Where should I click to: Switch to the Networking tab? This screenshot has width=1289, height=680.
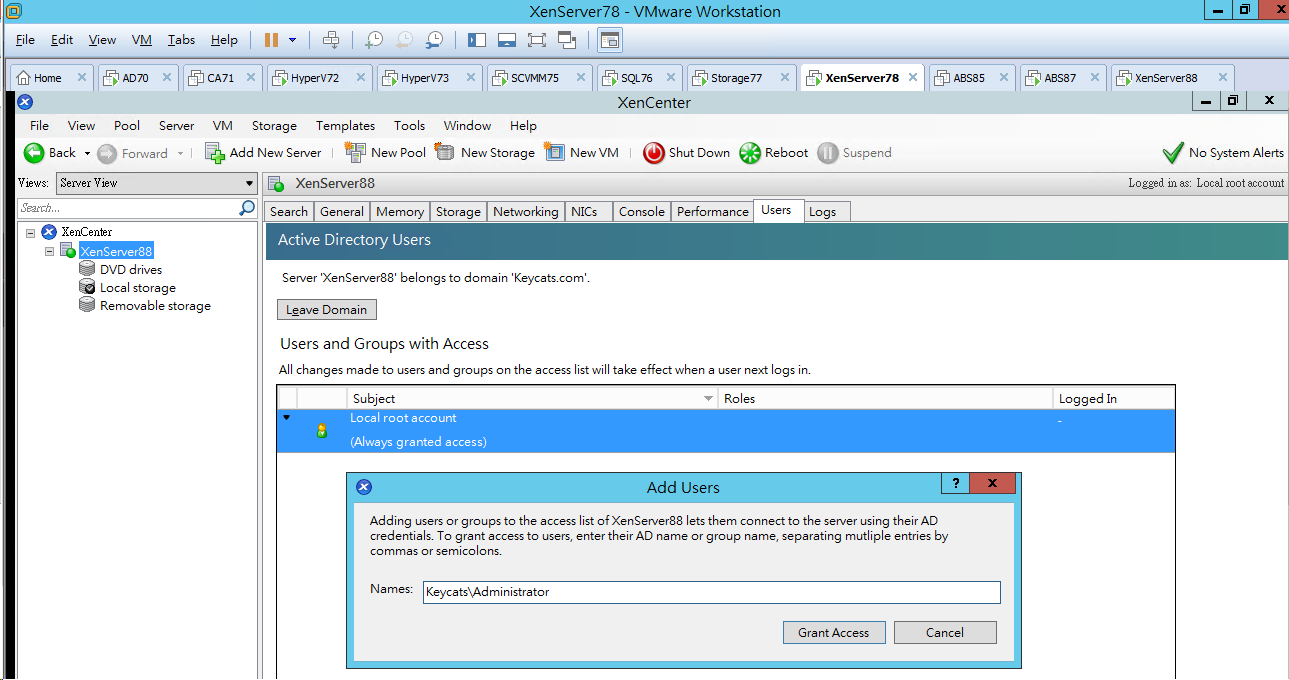526,212
